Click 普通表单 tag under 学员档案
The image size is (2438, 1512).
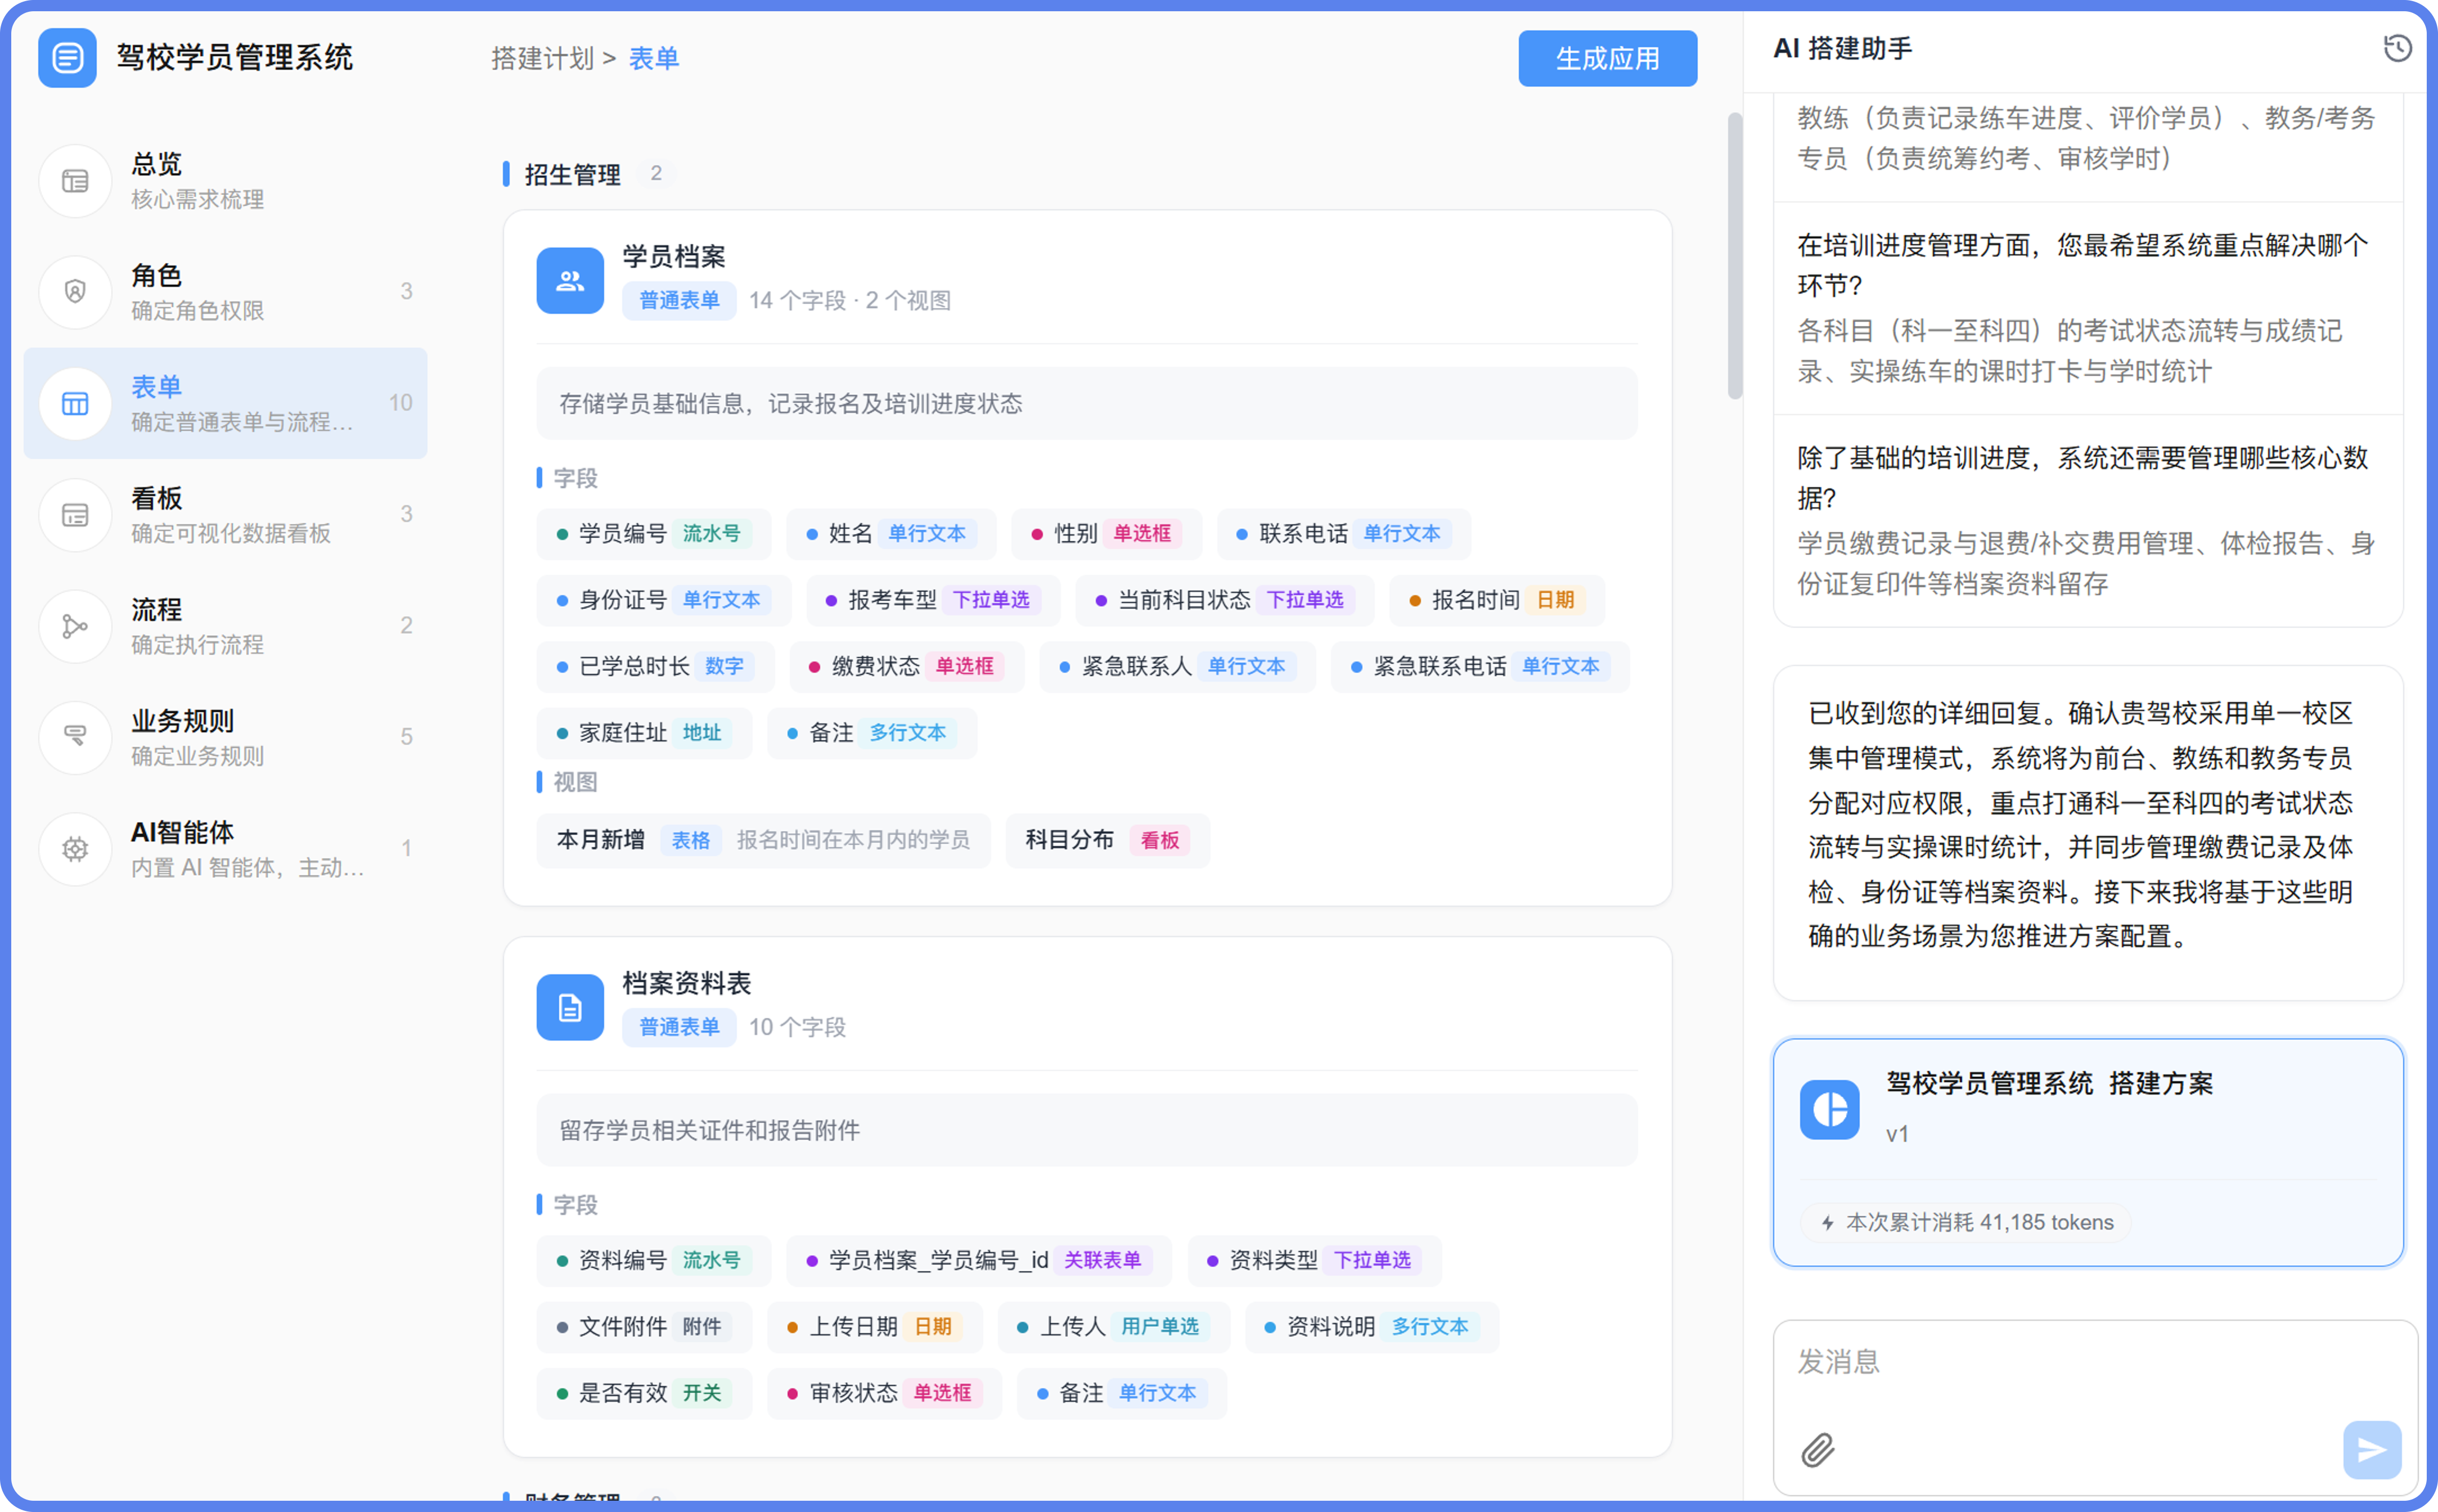pos(679,301)
